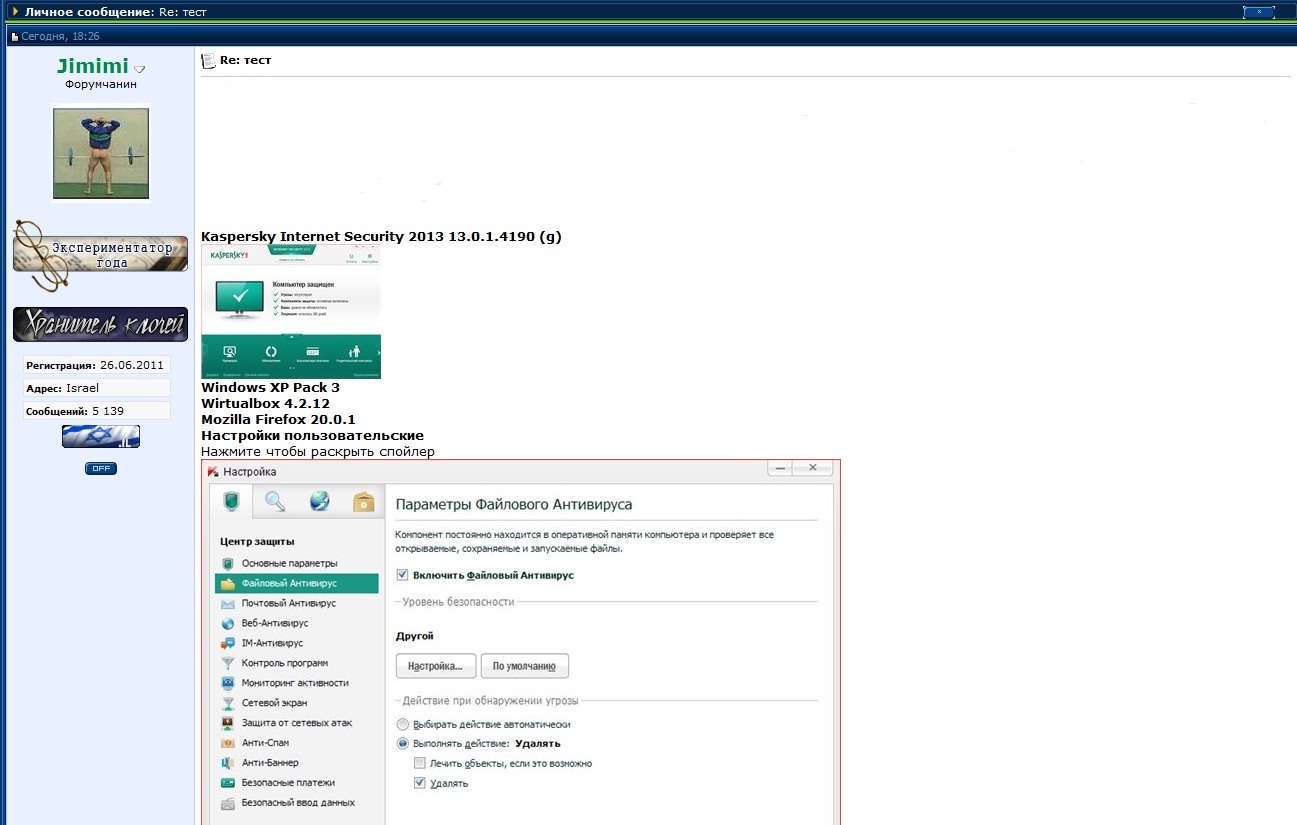Screen dimensions: 1297x825
Task: Select Выбирать действие автоматически radio button
Action: click(402, 724)
